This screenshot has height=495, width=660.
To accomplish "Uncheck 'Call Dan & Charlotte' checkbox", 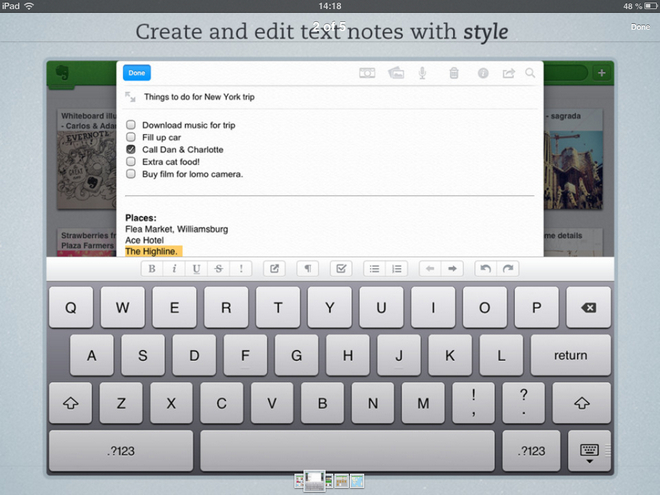I will (x=131, y=149).
